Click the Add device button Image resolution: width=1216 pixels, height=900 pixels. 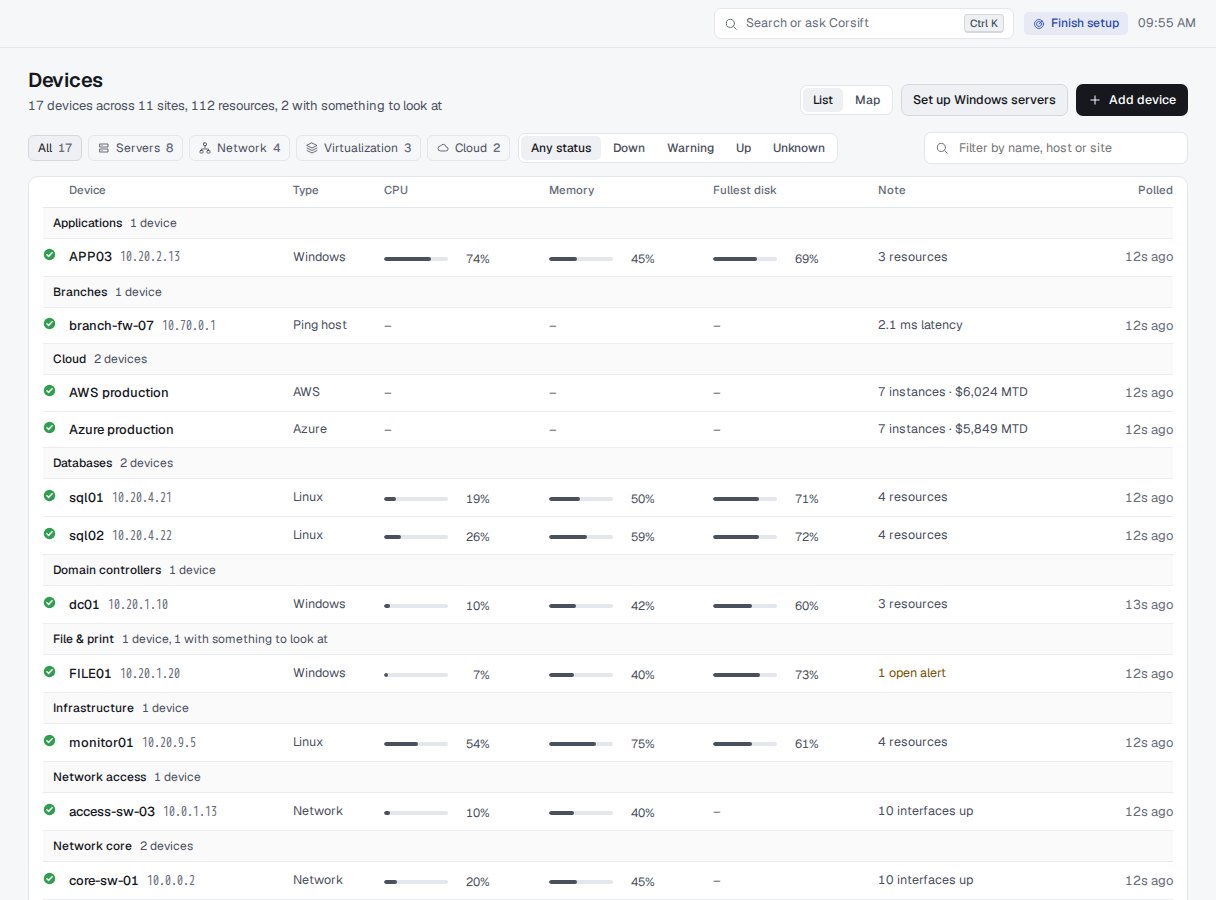point(1132,100)
